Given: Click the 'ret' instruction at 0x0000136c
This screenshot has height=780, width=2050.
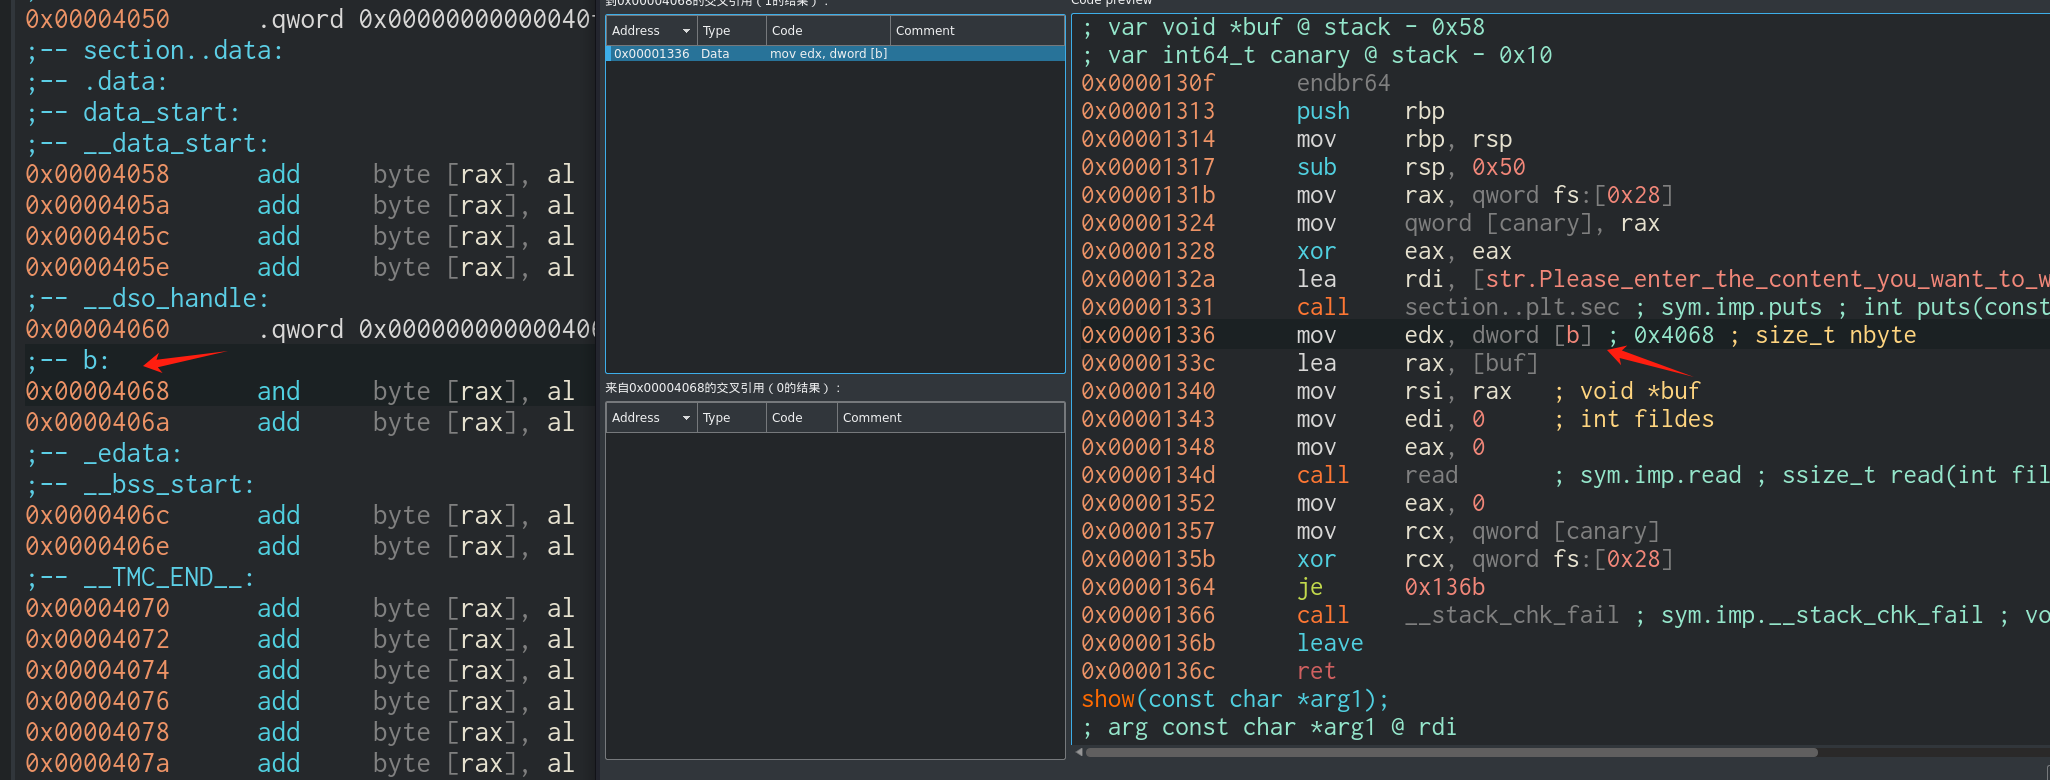Looking at the screenshot, I should pyautogui.click(x=1316, y=671).
